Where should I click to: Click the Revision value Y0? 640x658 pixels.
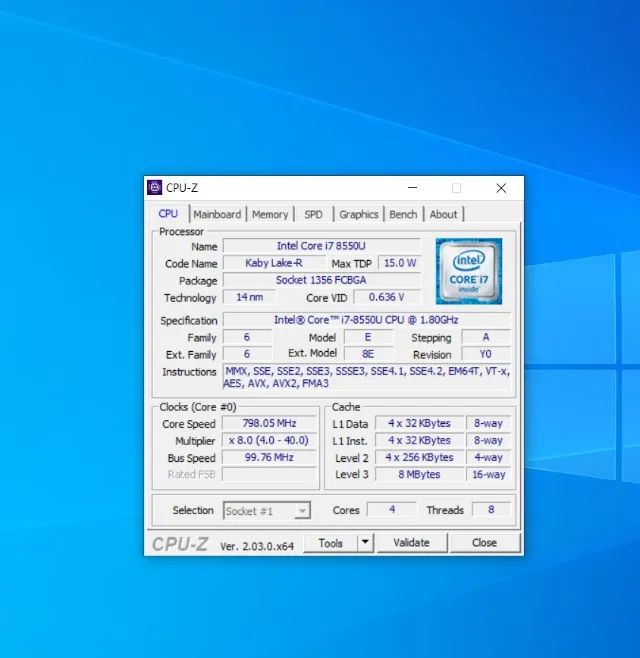(x=486, y=354)
